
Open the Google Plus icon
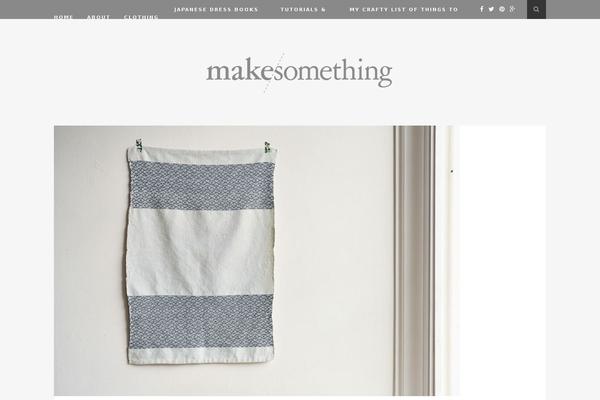(x=512, y=9)
